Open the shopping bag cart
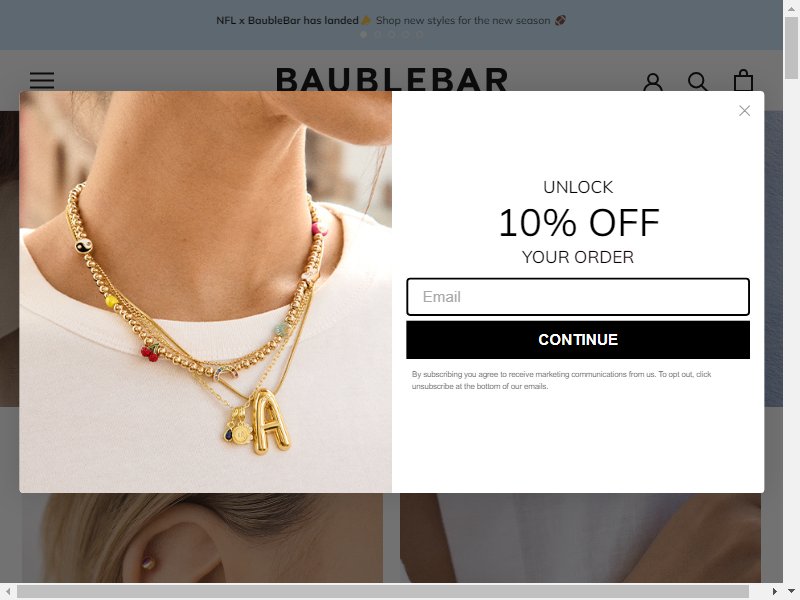This screenshot has width=800, height=600. tap(743, 81)
